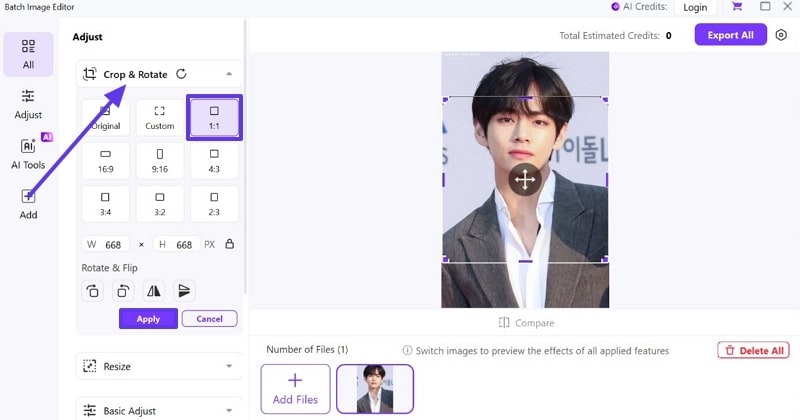Select the 16:9 aspect ratio
Screen dimensions: 800x420
tap(106, 161)
